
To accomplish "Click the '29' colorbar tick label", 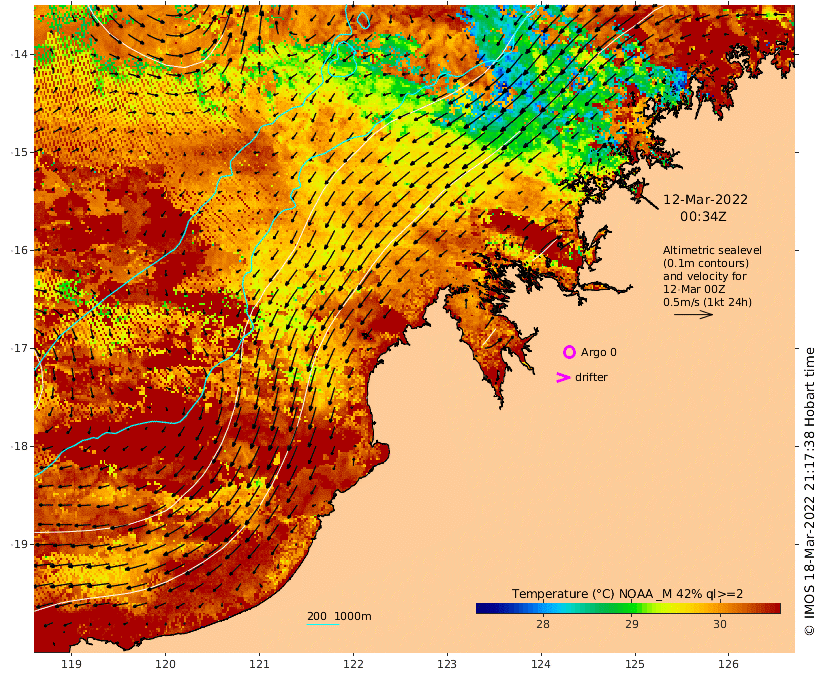I will (632, 624).
